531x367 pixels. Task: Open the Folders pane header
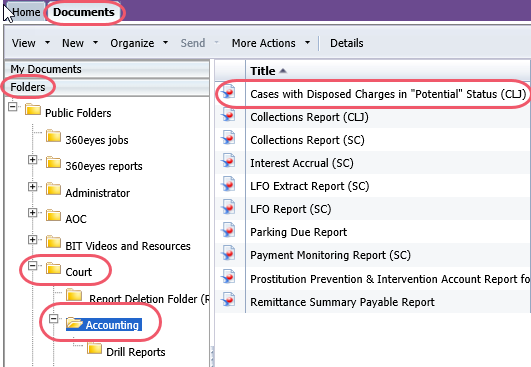107,87
